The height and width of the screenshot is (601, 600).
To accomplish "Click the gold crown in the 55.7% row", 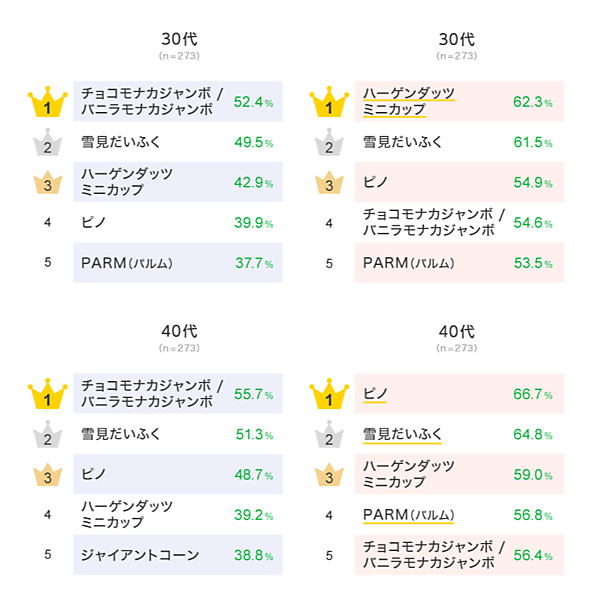I will [47, 394].
